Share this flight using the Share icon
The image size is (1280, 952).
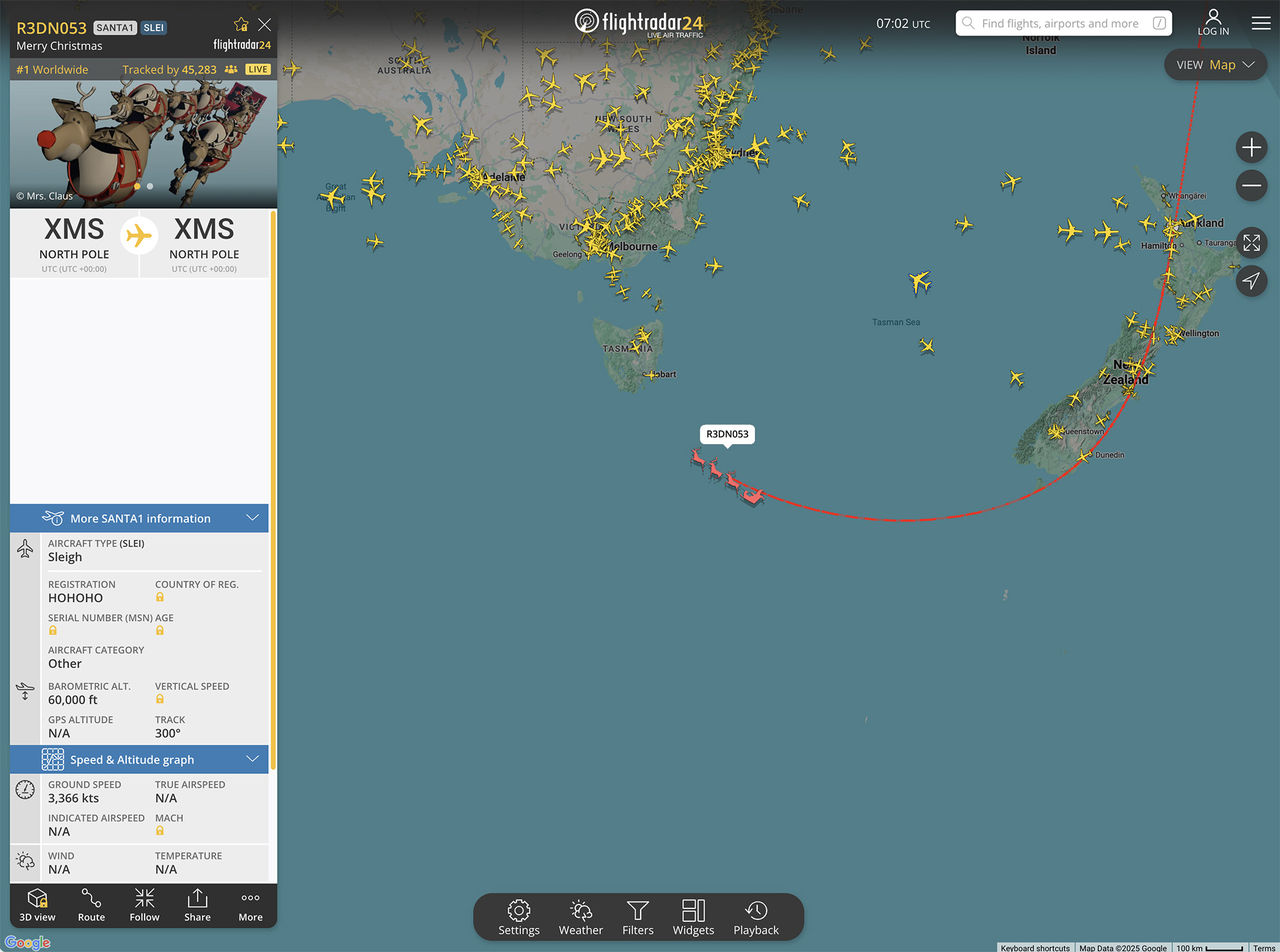pos(197,904)
